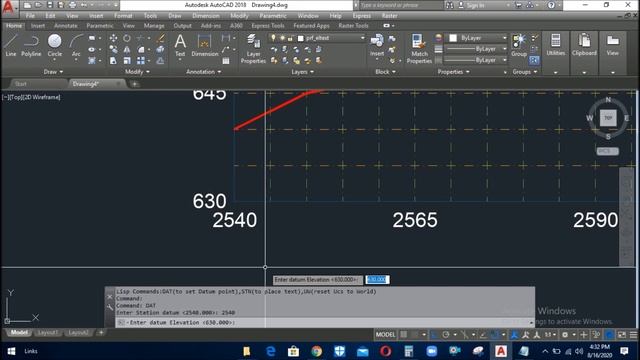Toggle grid display in status bar
The height and width of the screenshot is (360, 640).
404,335
